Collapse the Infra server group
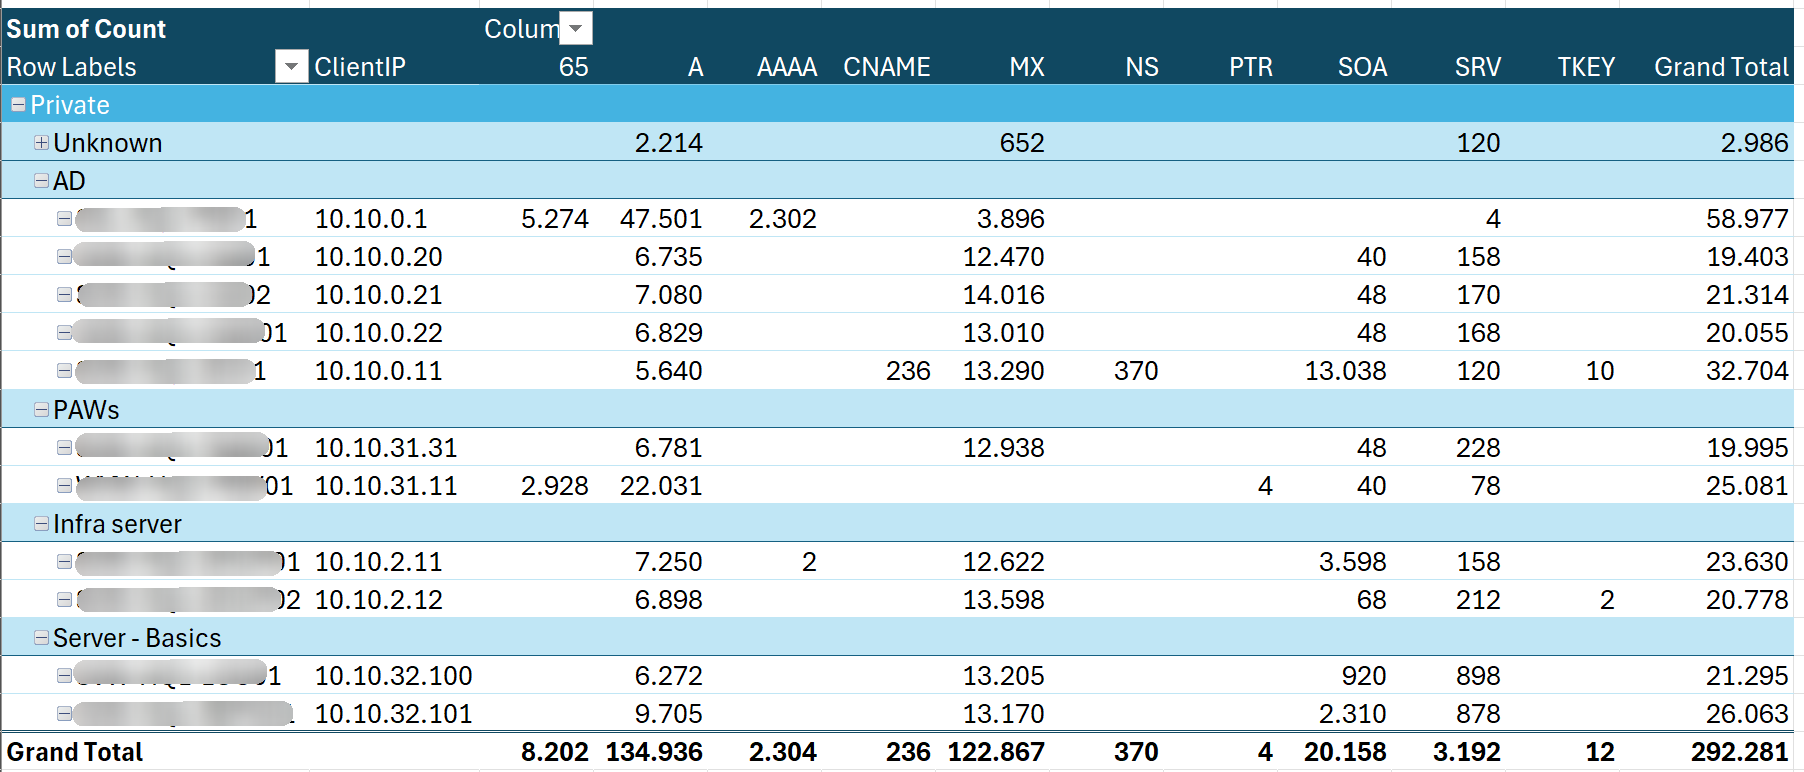This screenshot has width=1804, height=772. click(x=41, y=524)
